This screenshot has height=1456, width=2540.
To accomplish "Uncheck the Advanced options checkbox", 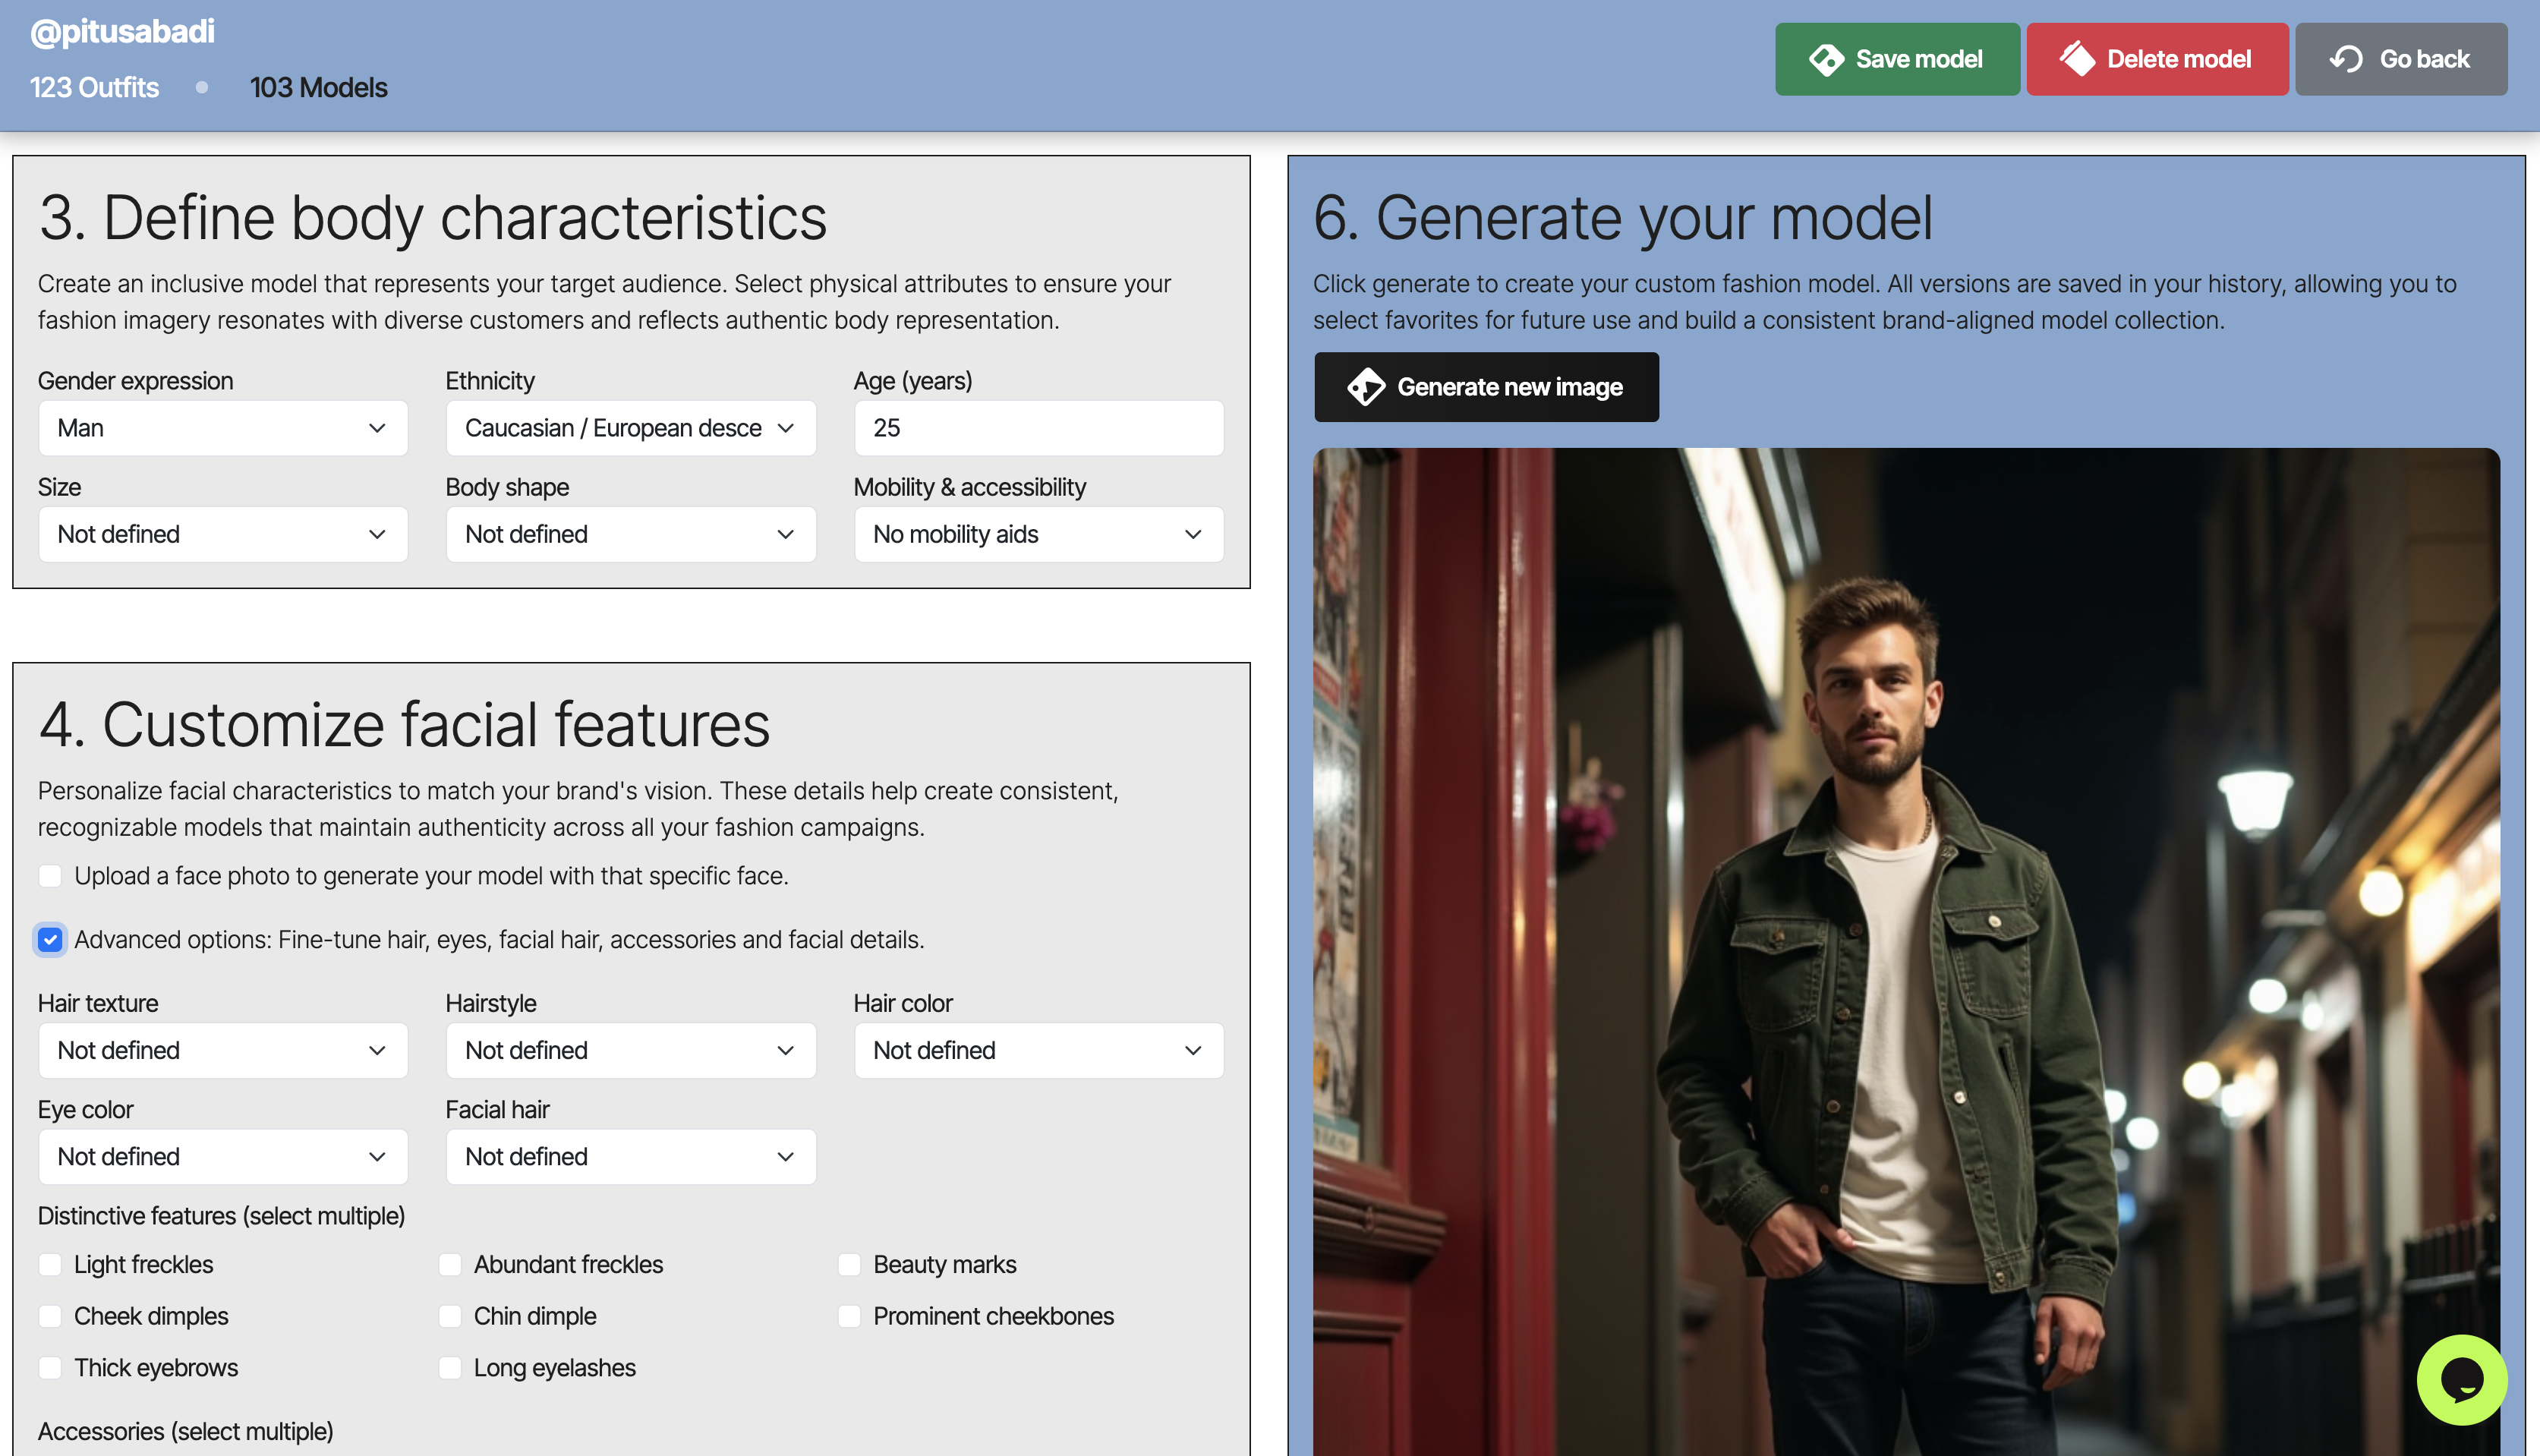I will (x=50, y=940).
